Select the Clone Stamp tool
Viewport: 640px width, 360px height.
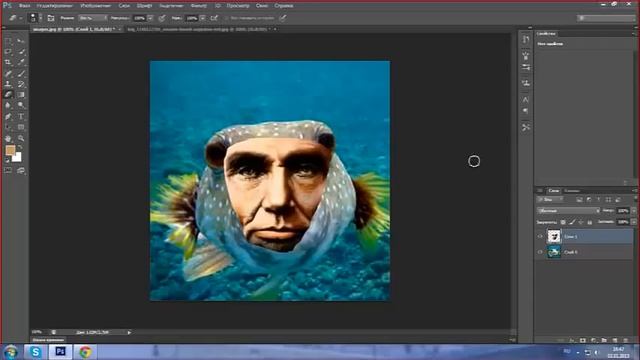8,84
